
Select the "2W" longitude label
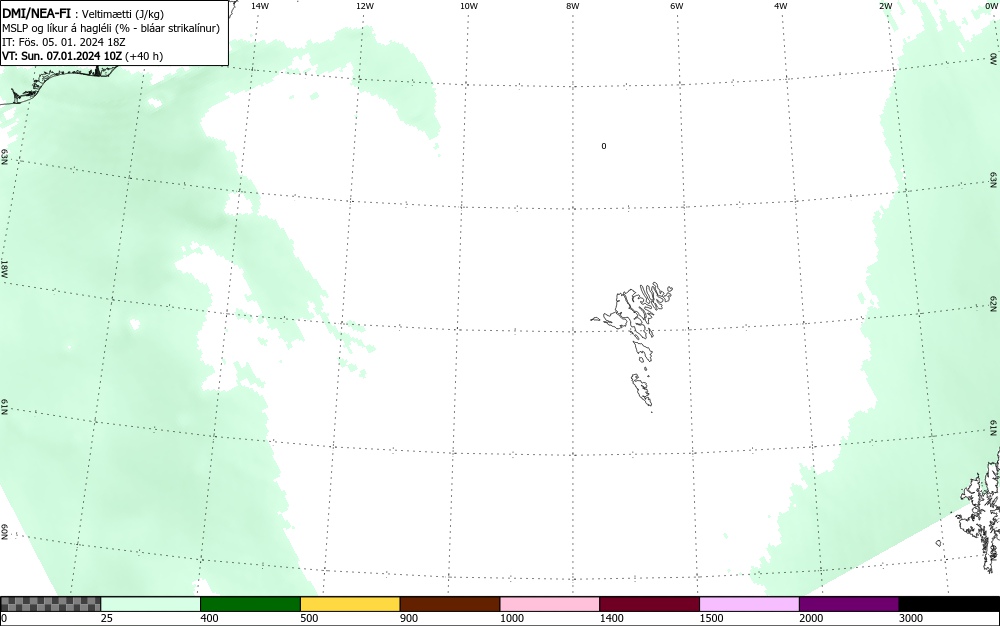tap(885, 6)
